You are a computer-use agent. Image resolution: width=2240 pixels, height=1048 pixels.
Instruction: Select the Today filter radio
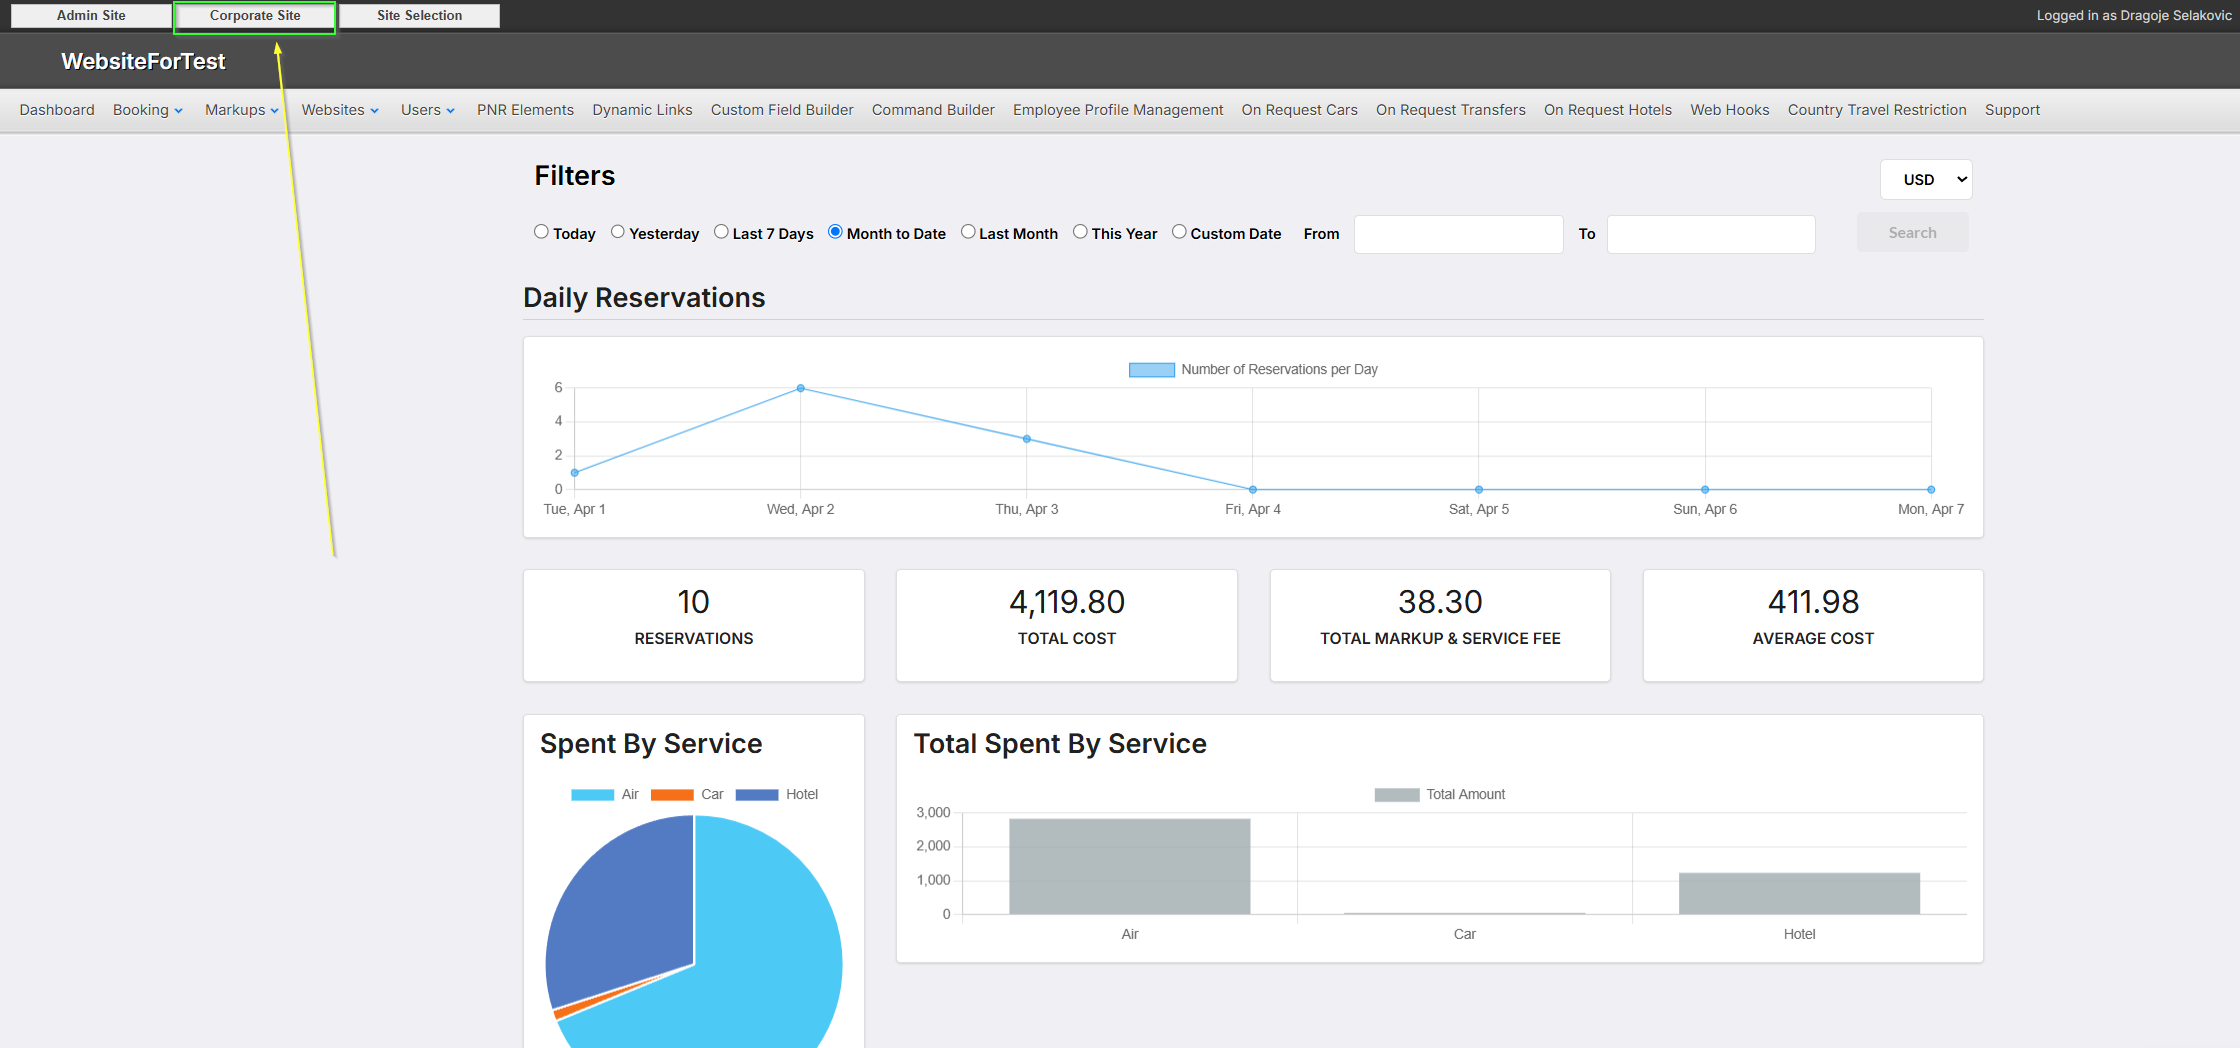[541, 232]
